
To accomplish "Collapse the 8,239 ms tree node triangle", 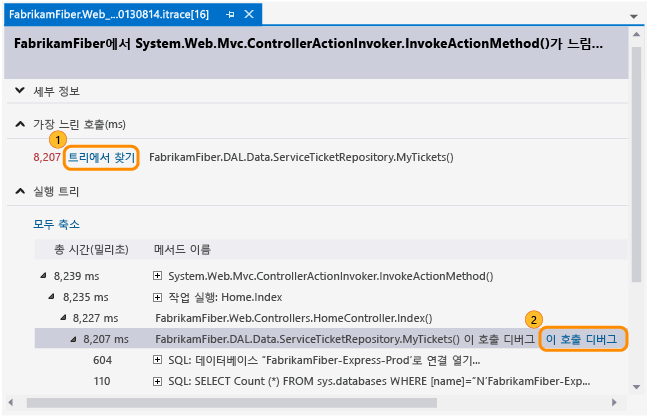I will pos(44,276).
